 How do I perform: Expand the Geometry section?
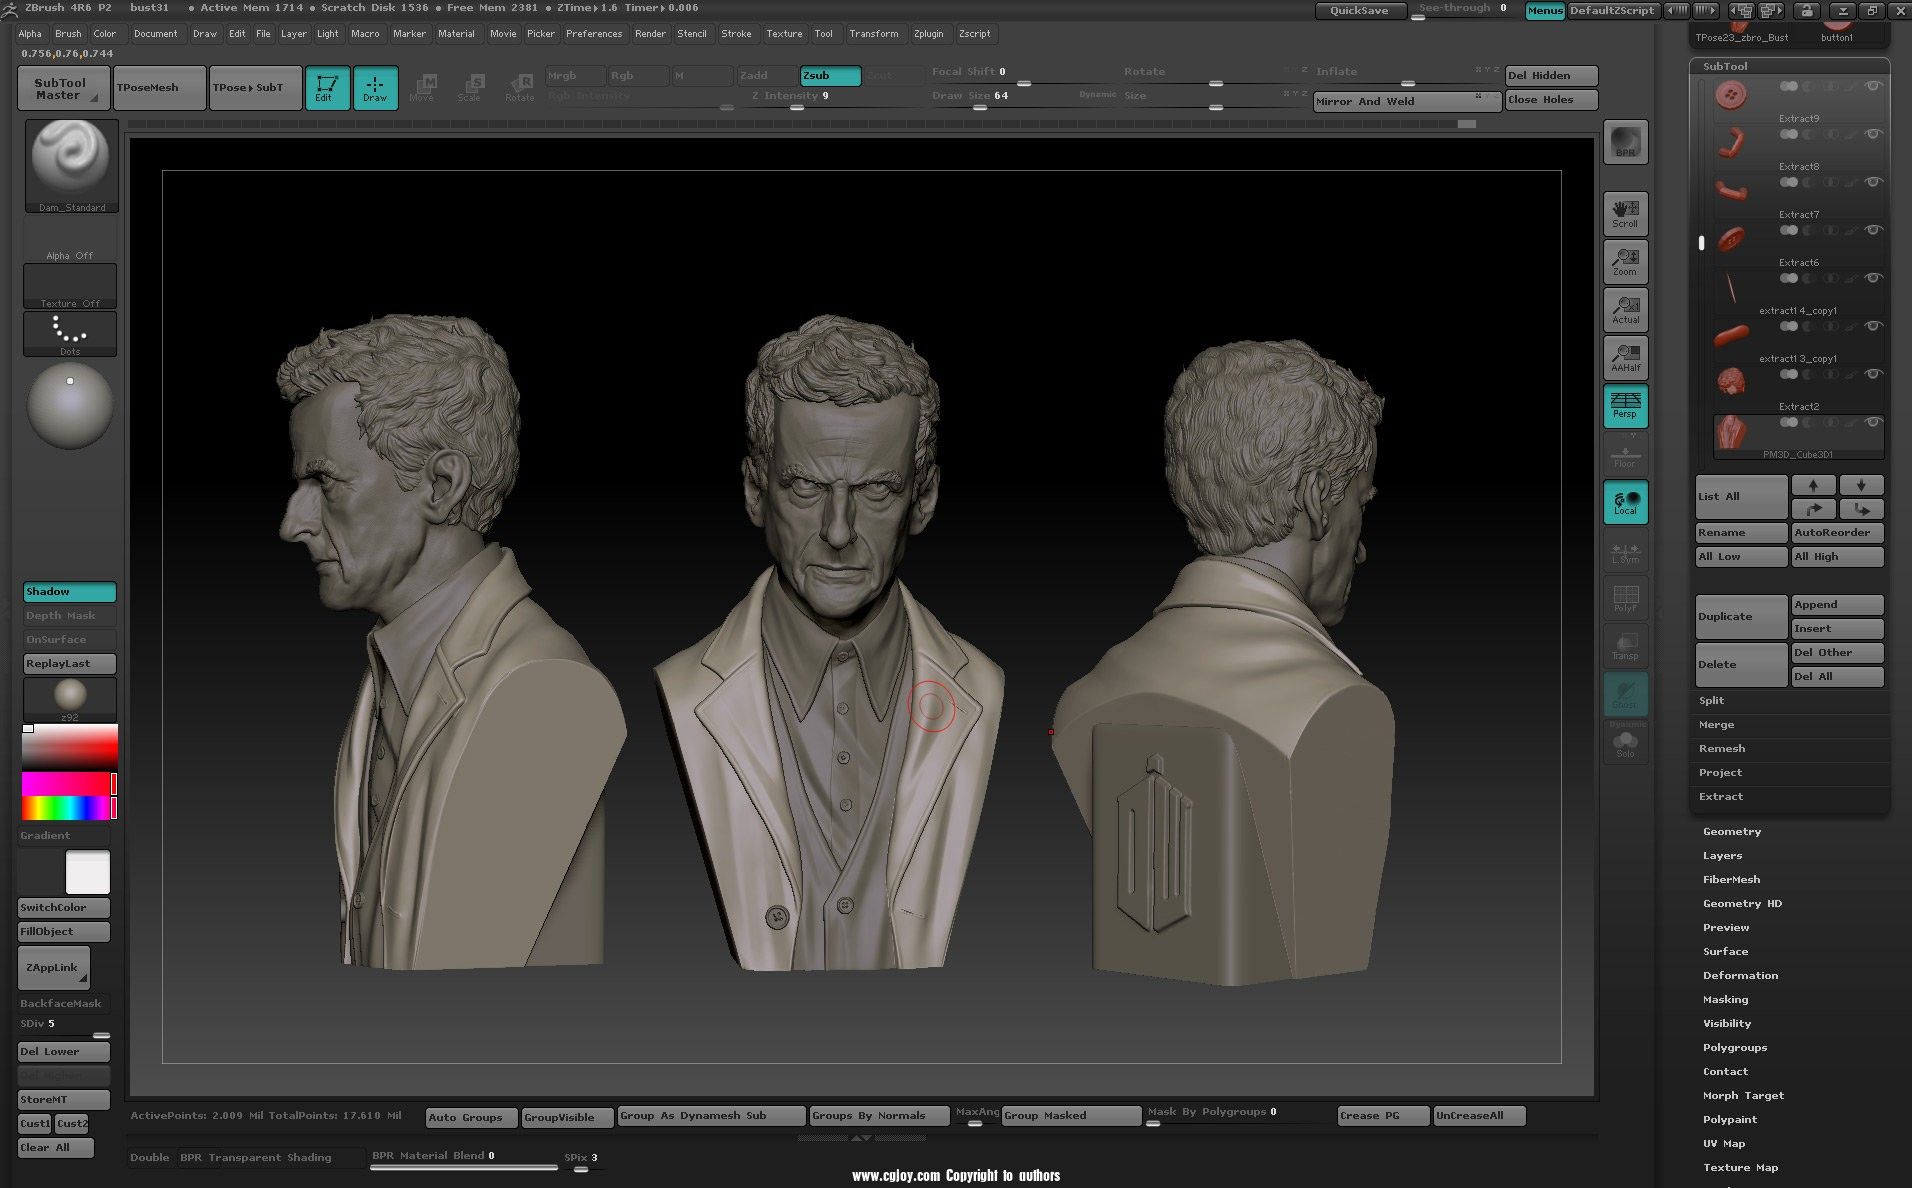click(1732, 832)
